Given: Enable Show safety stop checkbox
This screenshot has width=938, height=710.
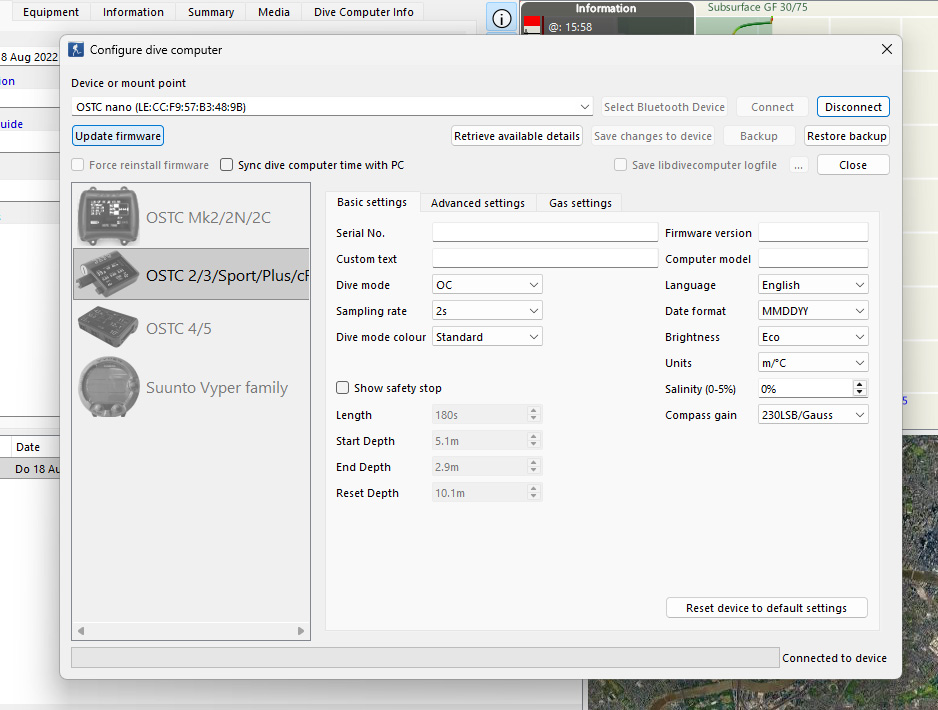Looking at the screenshot, I should (x=342, y=388).
